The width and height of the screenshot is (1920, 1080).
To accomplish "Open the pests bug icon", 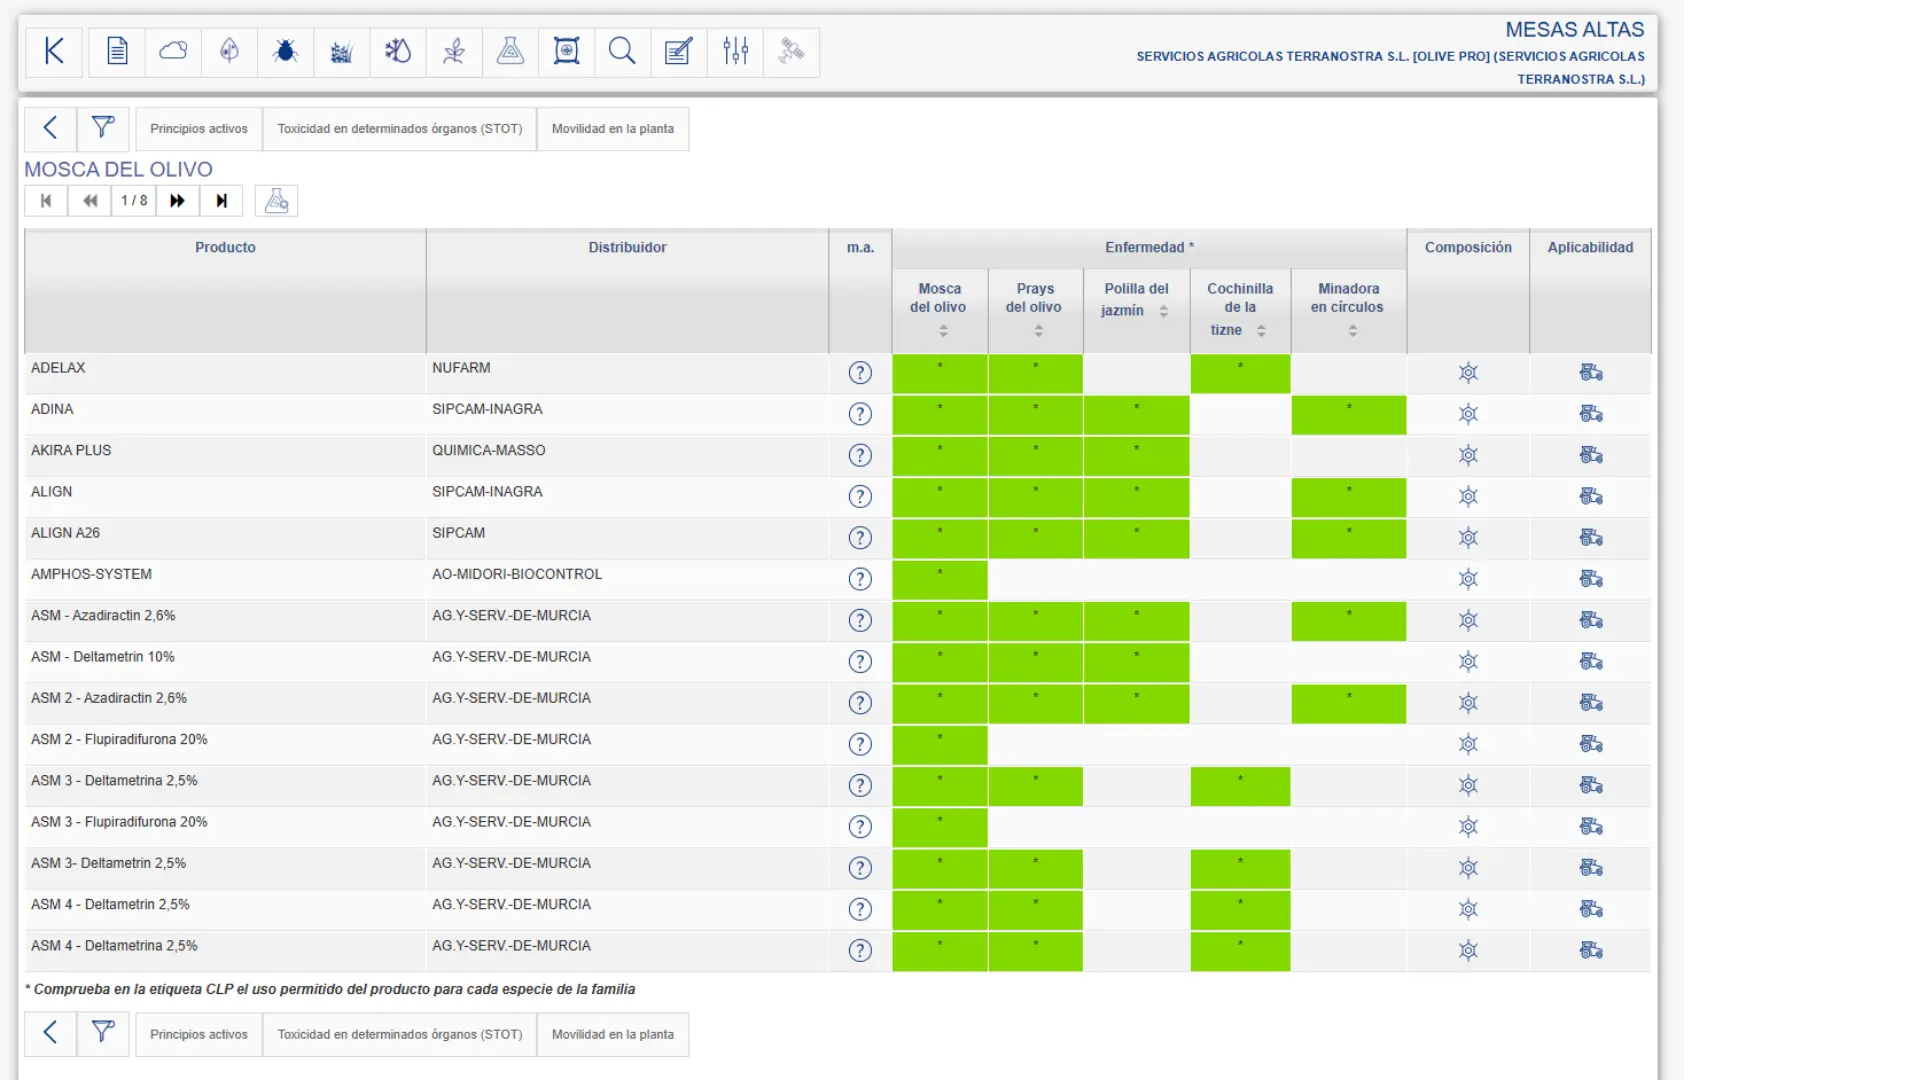I will (x=285, y=51).
